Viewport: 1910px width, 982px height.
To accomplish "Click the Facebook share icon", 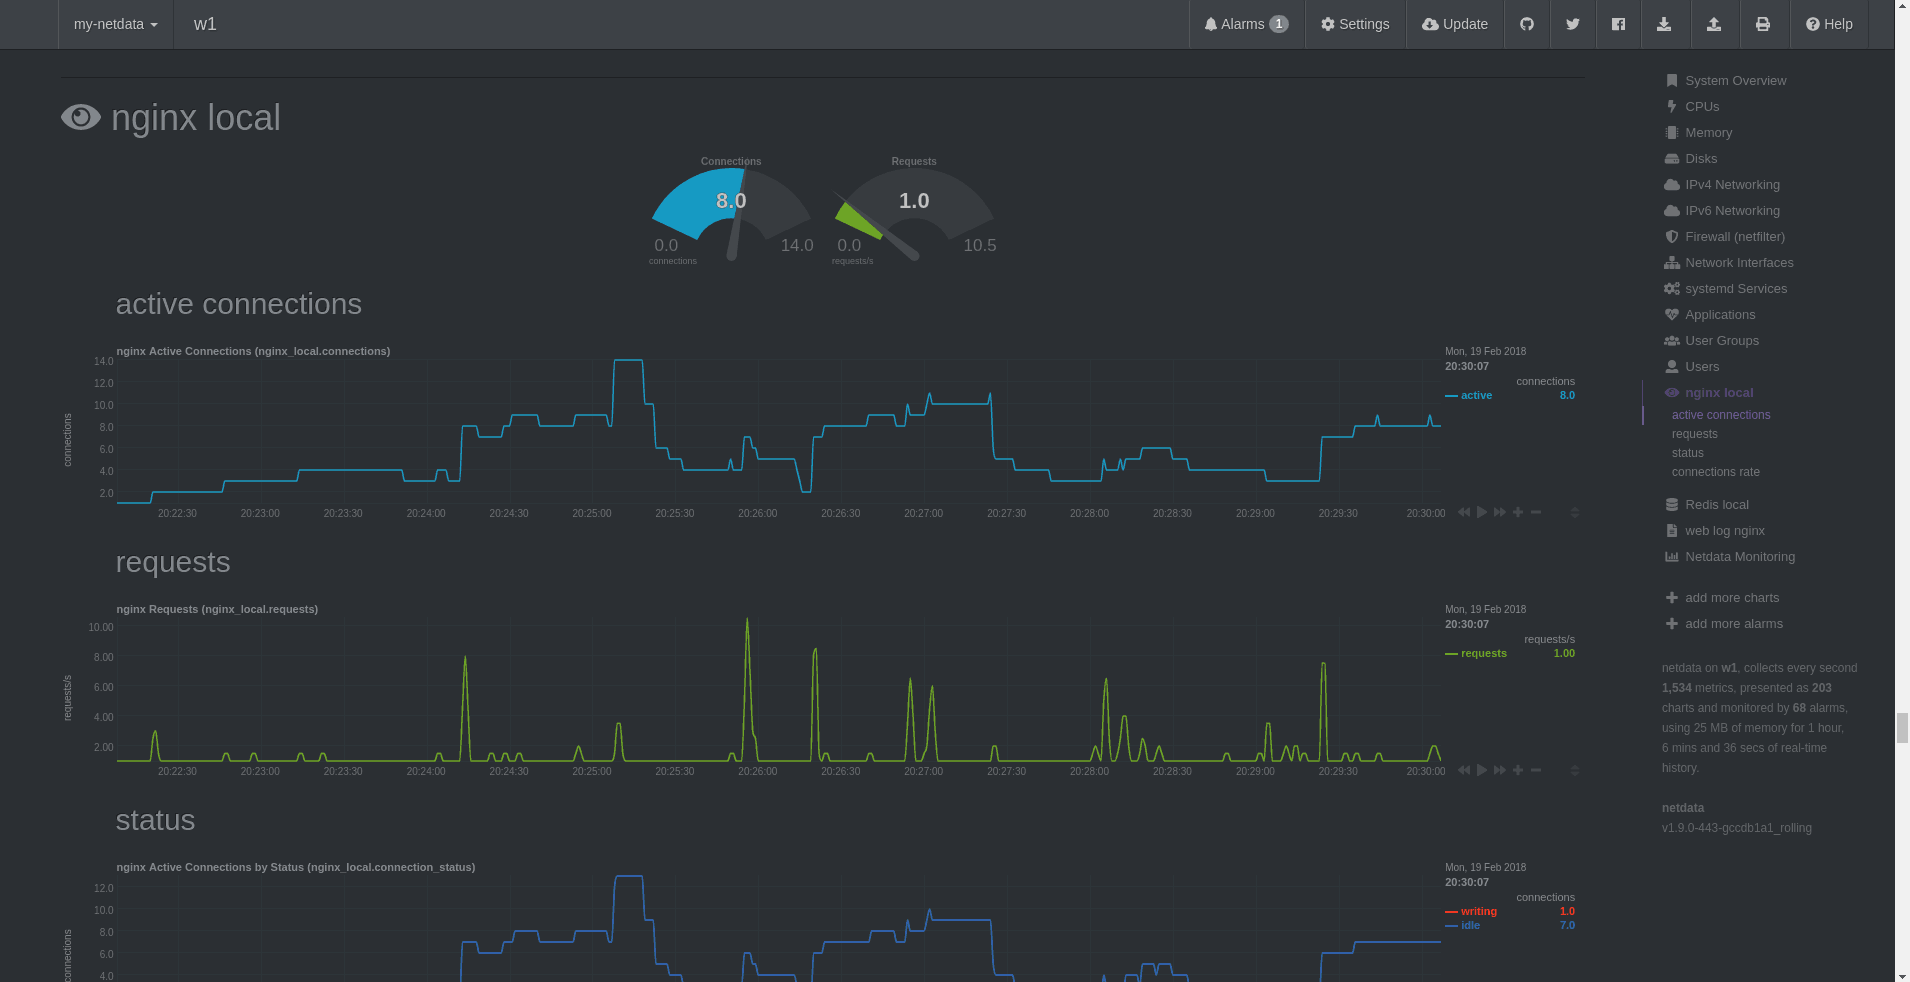I will pos(1618,24).
